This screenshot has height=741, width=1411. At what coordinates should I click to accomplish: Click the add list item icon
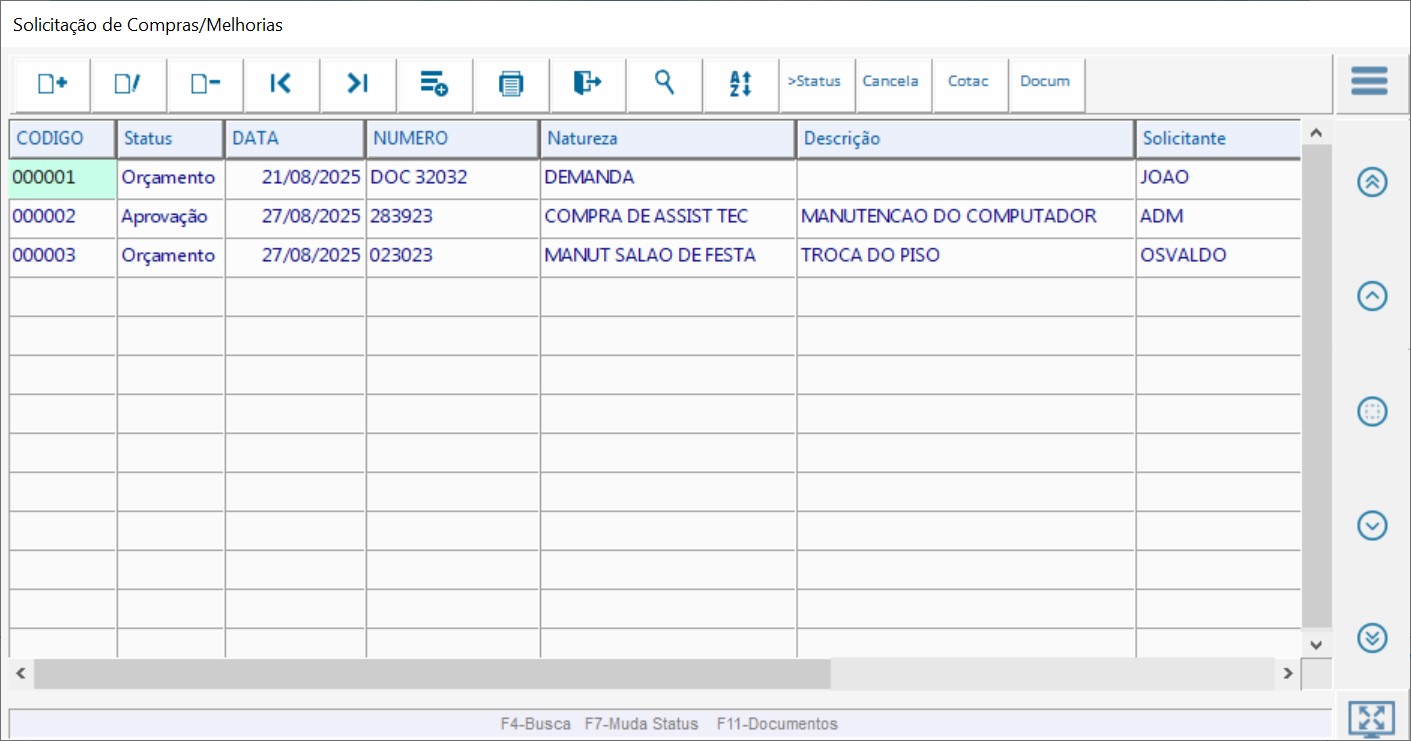(434, 84)
